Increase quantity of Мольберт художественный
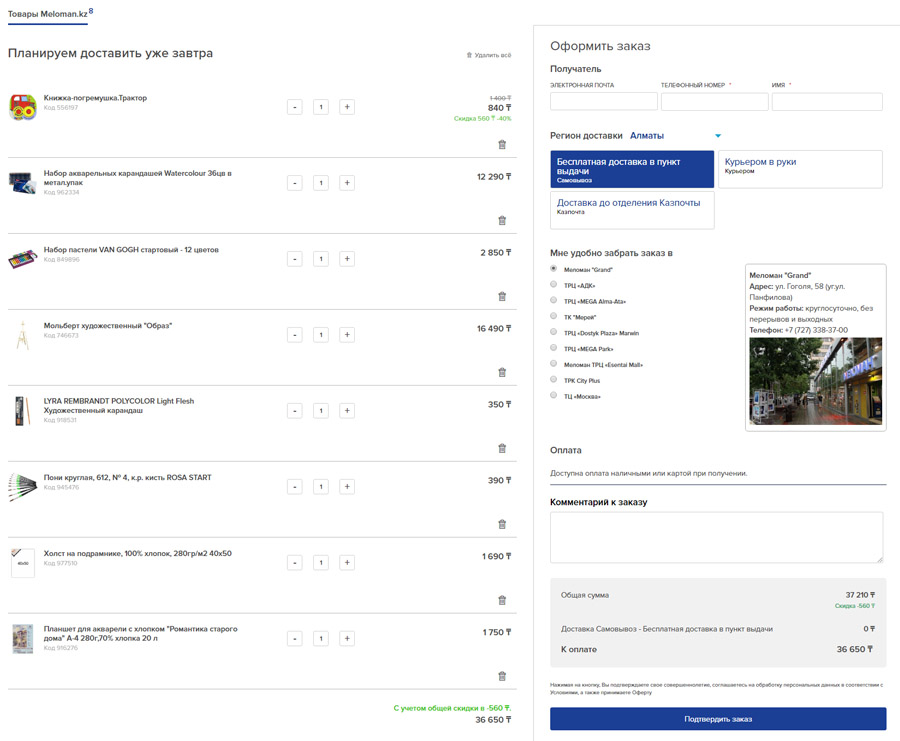900x741 pixels. [347, 335]
